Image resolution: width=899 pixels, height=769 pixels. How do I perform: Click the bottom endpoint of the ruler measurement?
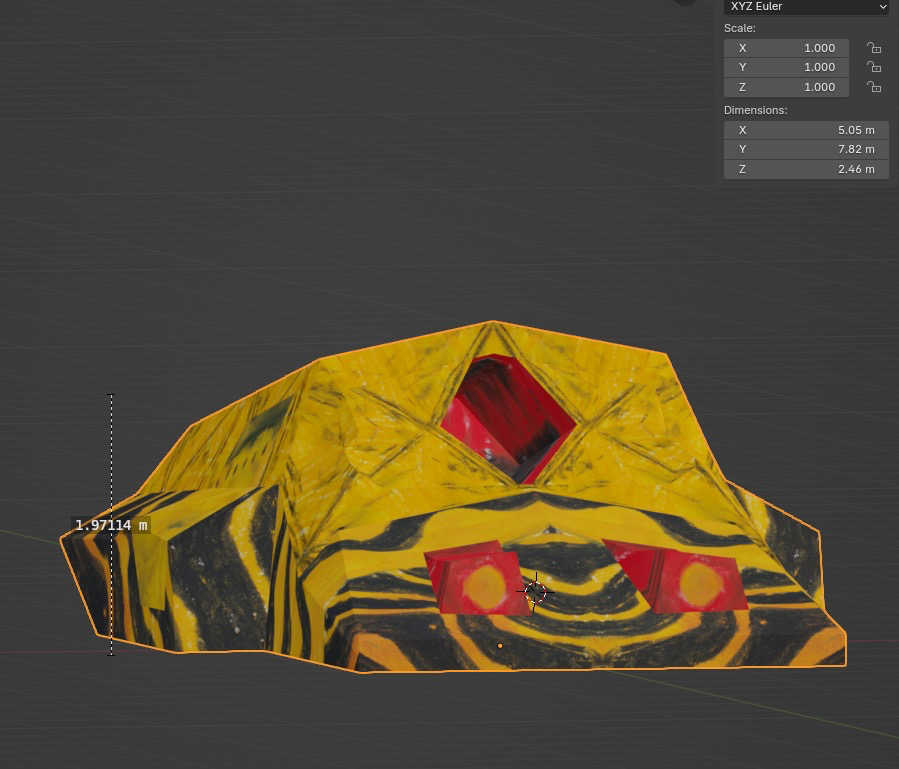111,654
